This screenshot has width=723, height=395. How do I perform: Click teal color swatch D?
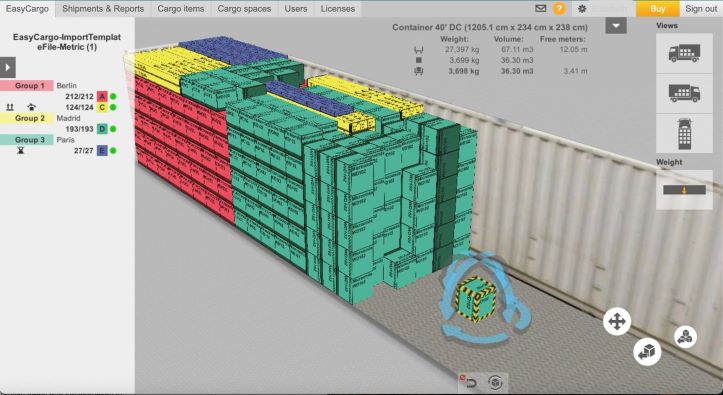(x=102, y=129)
